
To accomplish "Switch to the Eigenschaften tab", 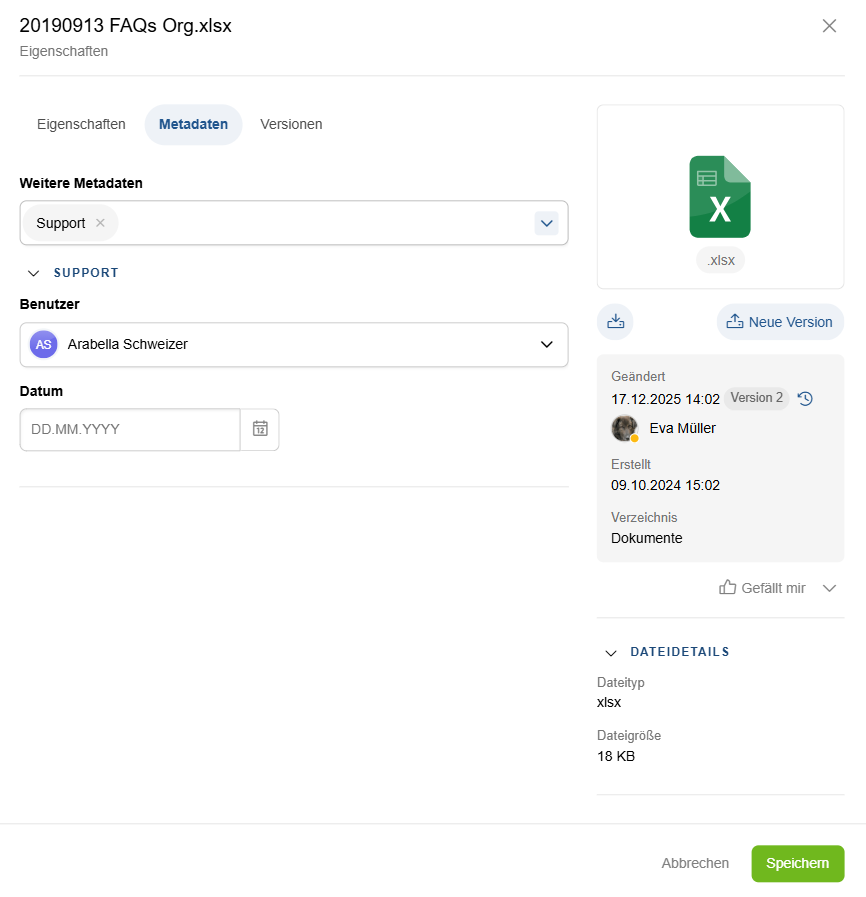I will tap(81, 125).
